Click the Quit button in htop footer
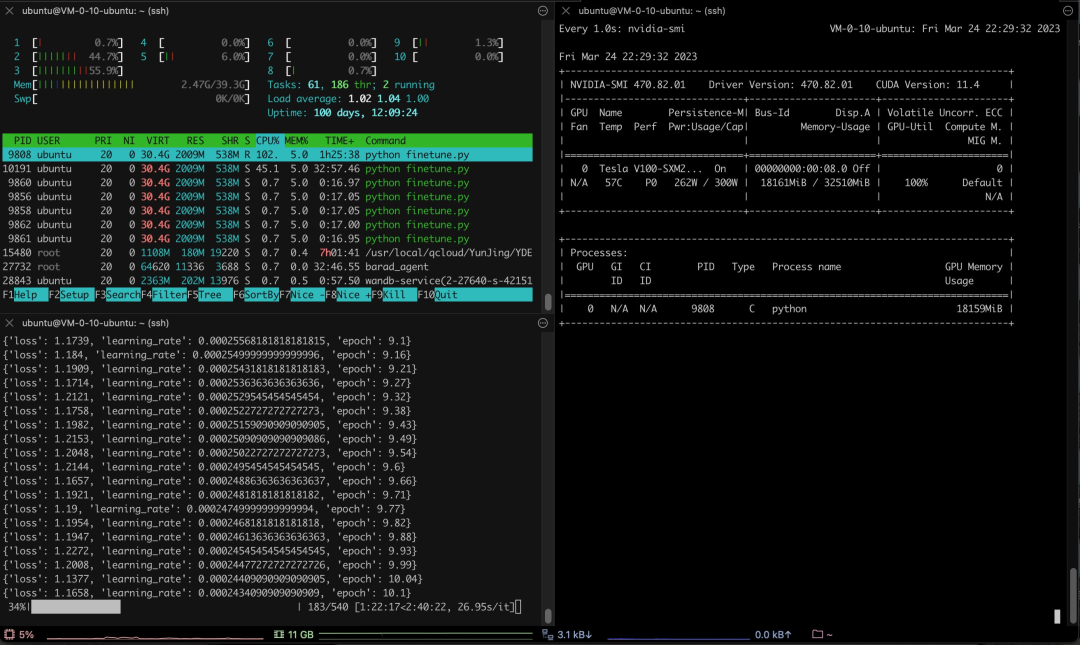 [x=445, y=295]
